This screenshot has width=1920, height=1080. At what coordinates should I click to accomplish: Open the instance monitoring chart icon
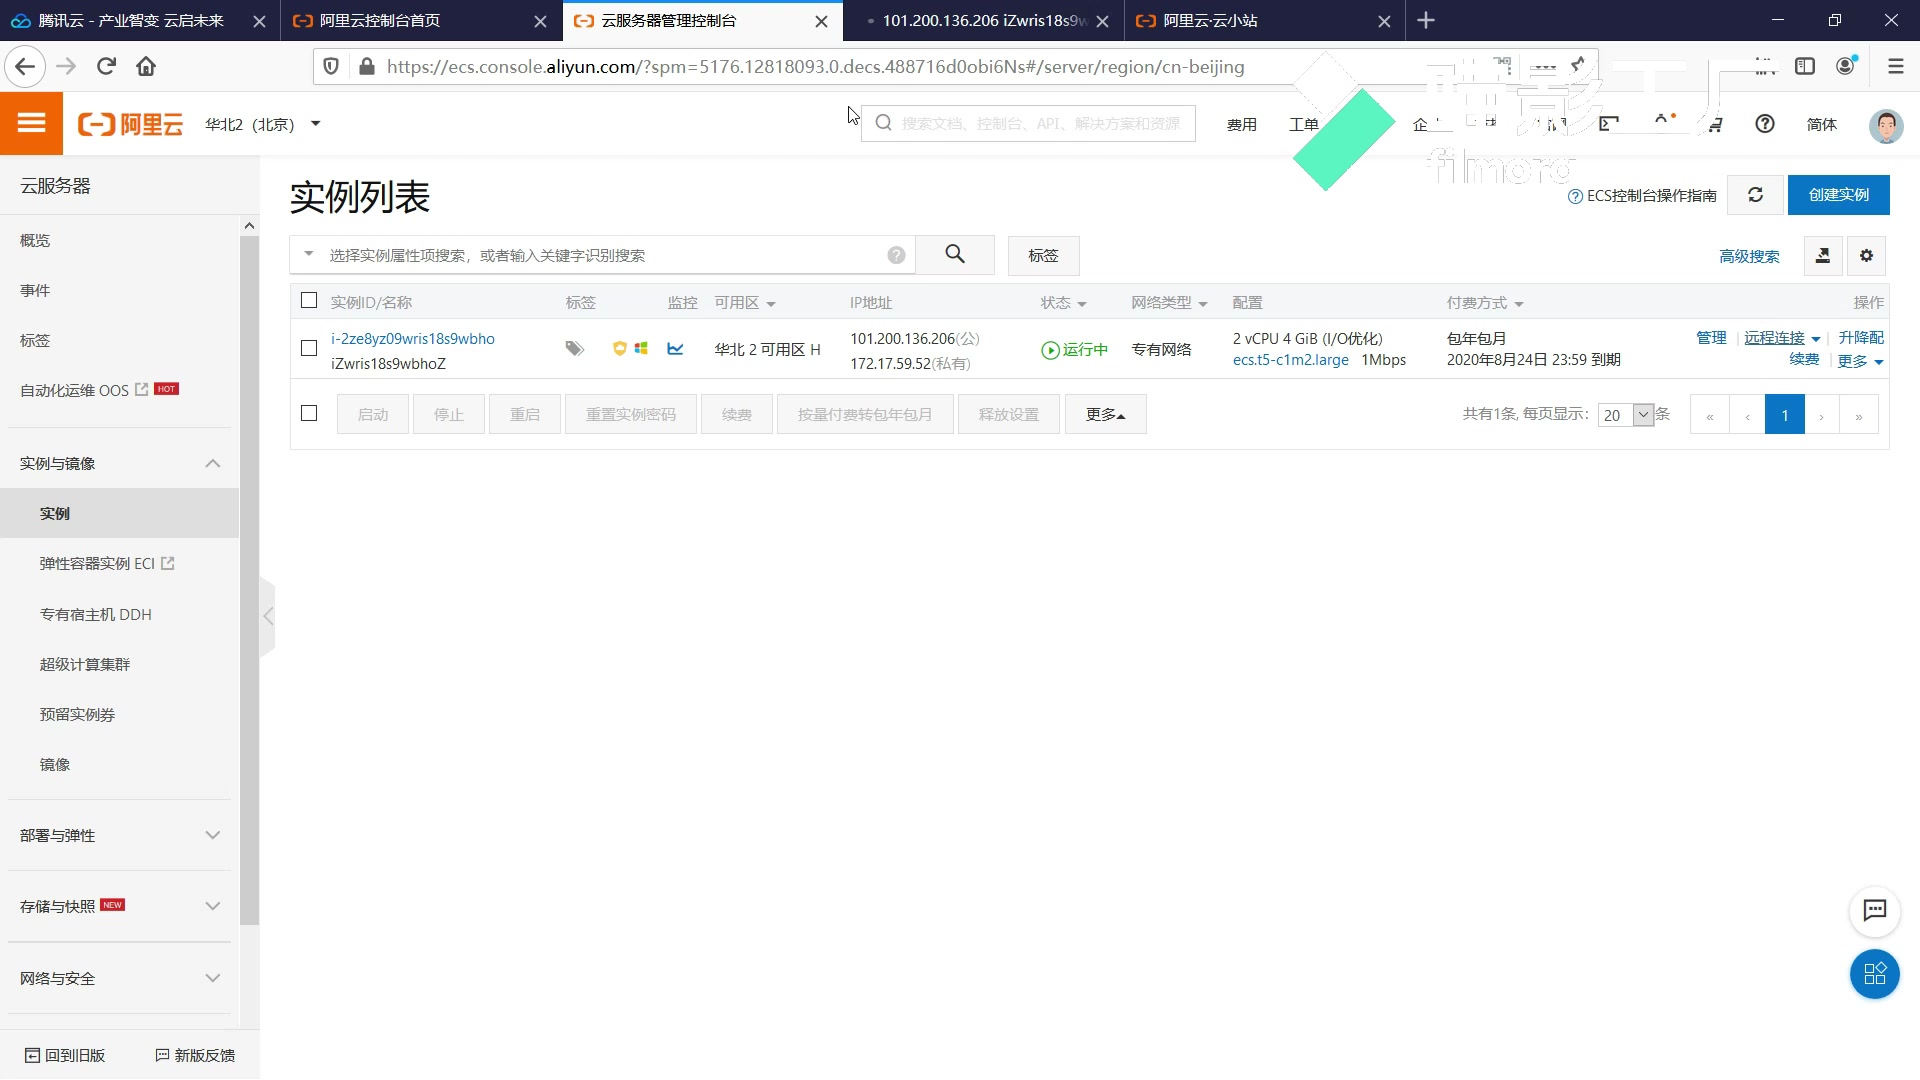click(675, 349)
